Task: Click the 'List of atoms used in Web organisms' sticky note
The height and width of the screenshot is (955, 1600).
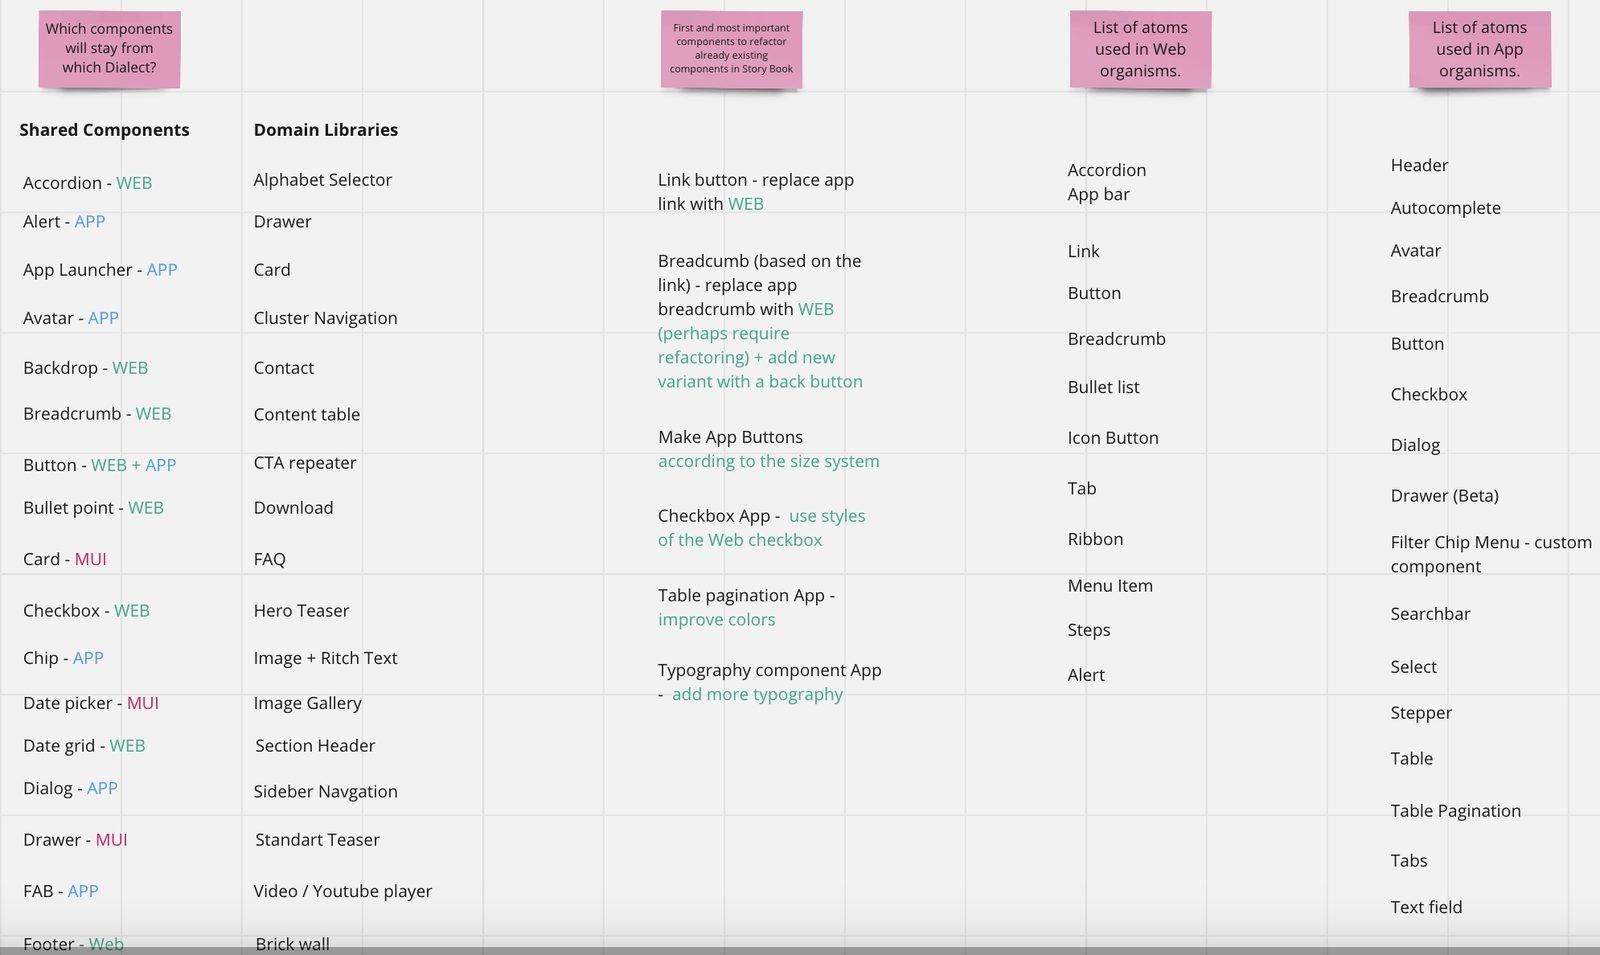Action: click(1140, 49)
